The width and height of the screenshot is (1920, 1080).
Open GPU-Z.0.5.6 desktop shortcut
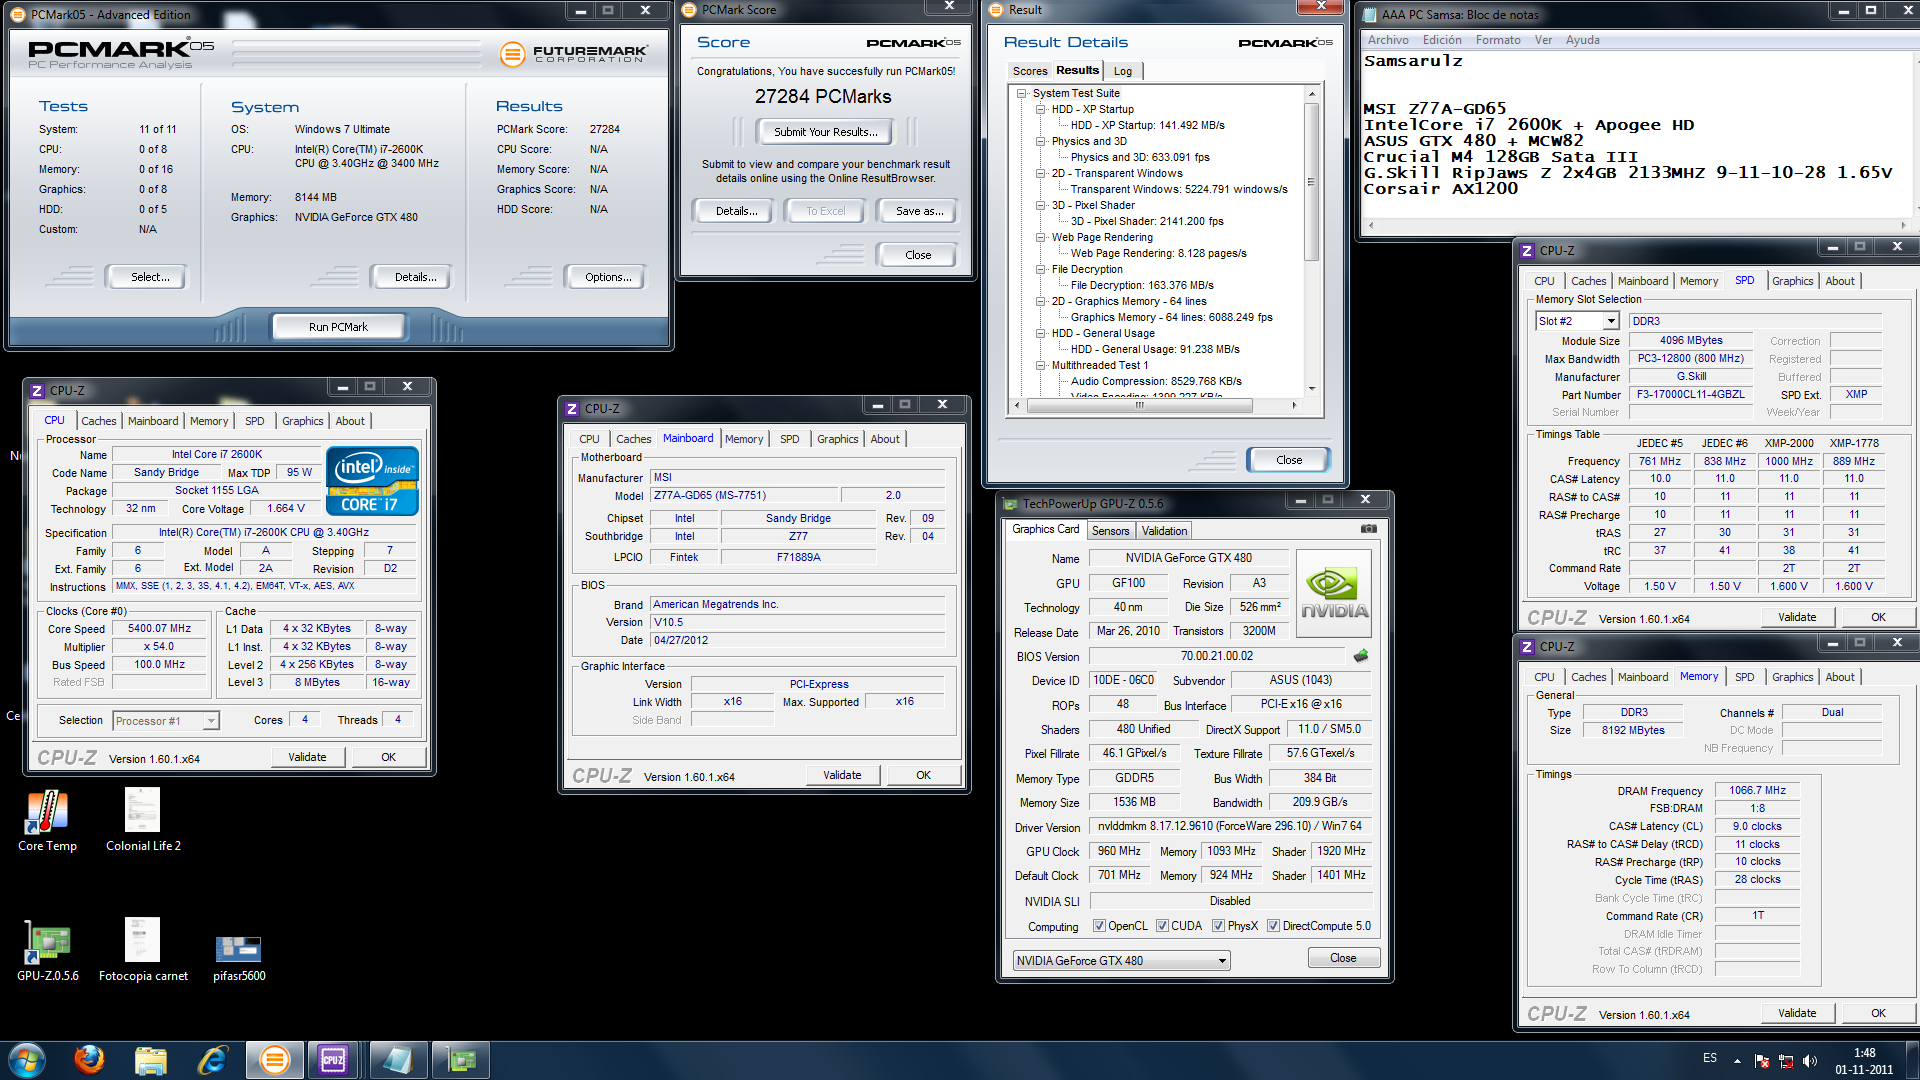pos(47,950)
